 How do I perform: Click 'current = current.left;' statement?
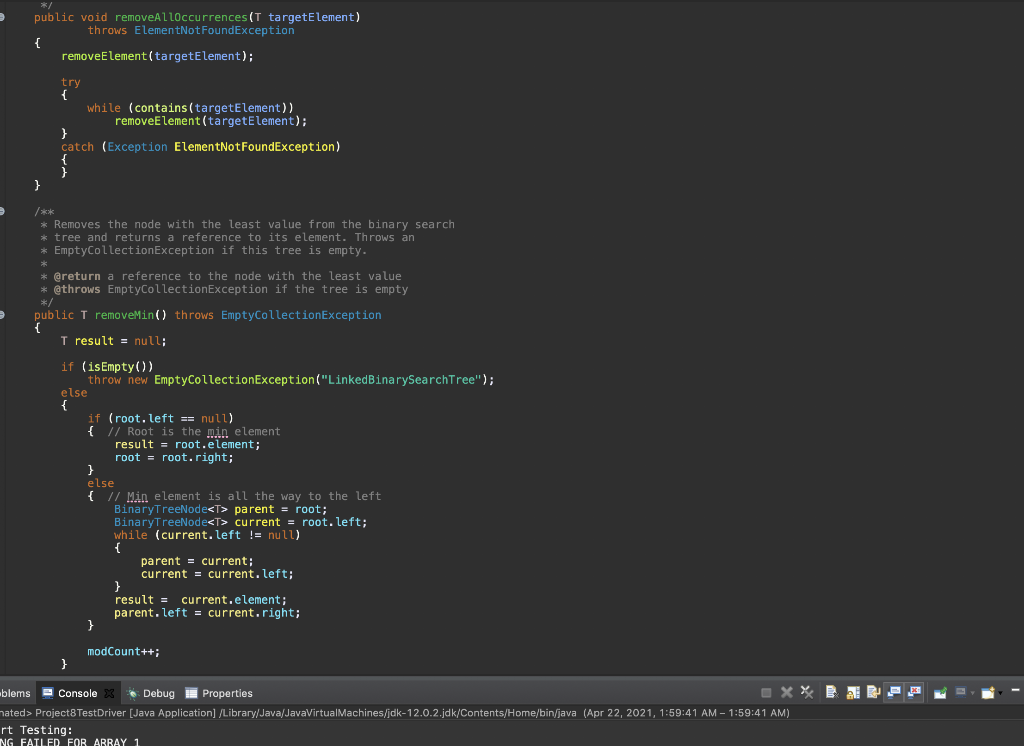pyautogui.click(x=217, y=574)
